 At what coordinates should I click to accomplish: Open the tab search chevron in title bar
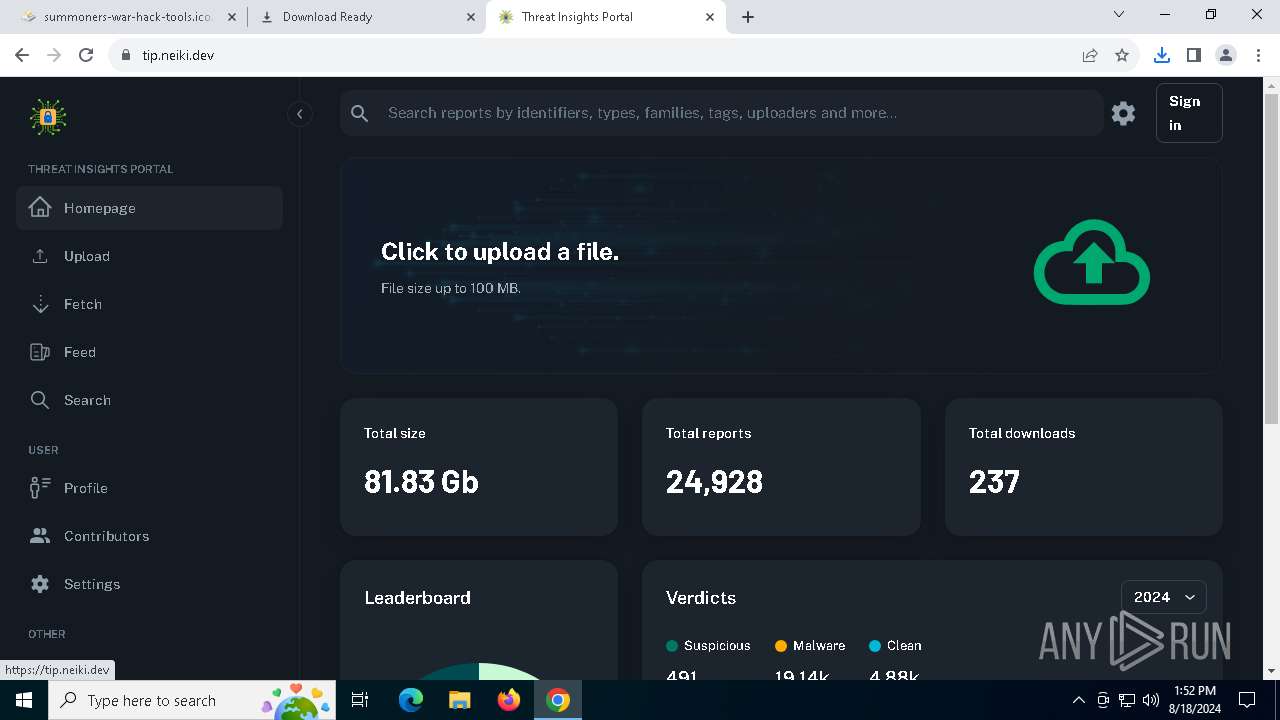click(1119, 14)
